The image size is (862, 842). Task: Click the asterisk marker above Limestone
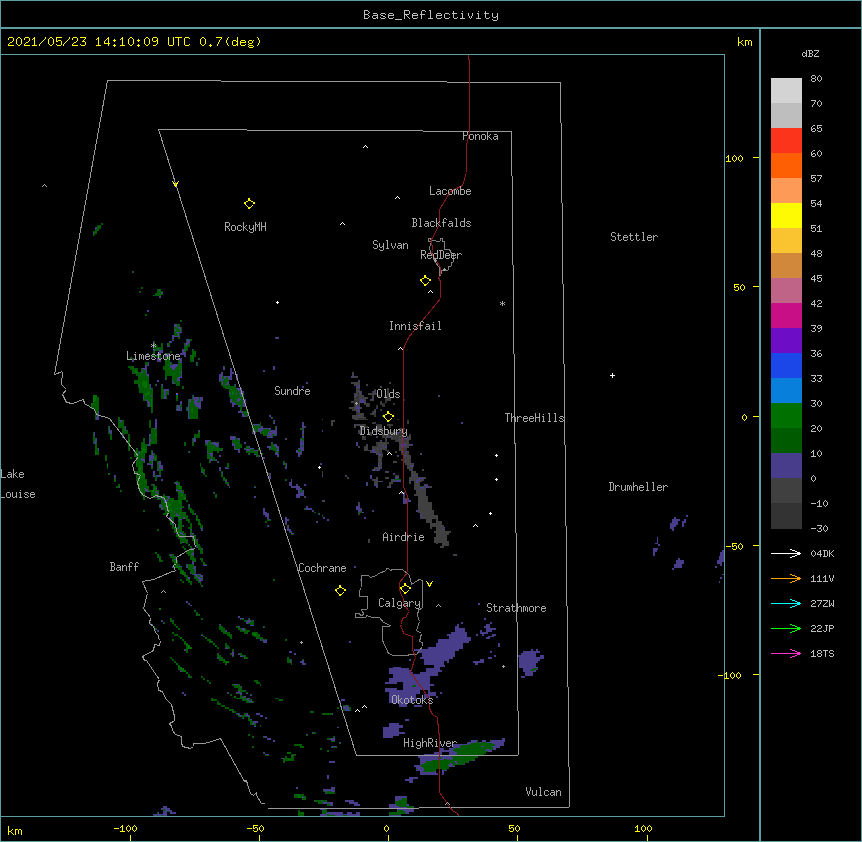[153, 346]
